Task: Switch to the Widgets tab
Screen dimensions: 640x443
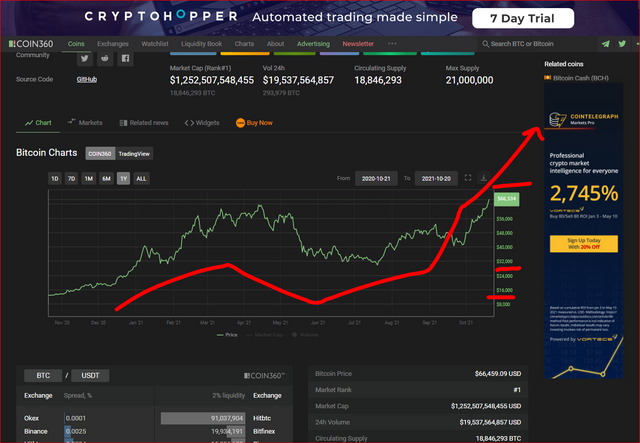Action: click(202, 122)
